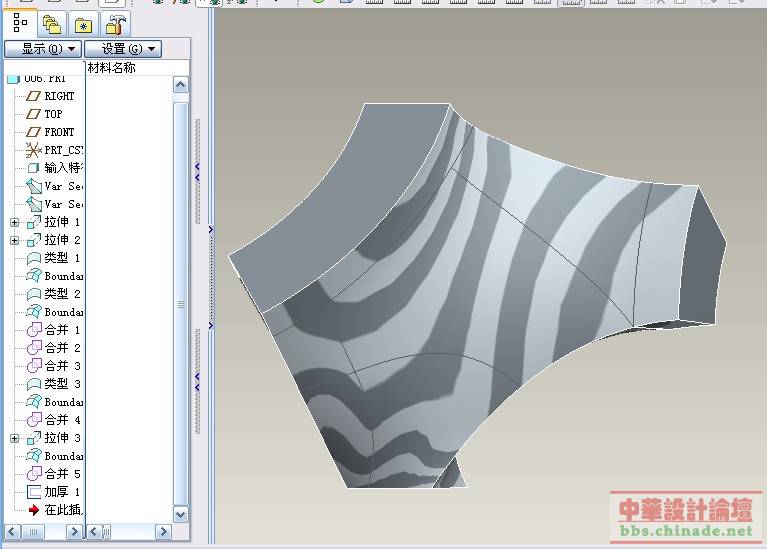Select the RIGHT datum plane
767x549 pixels.
pos(58,96)
